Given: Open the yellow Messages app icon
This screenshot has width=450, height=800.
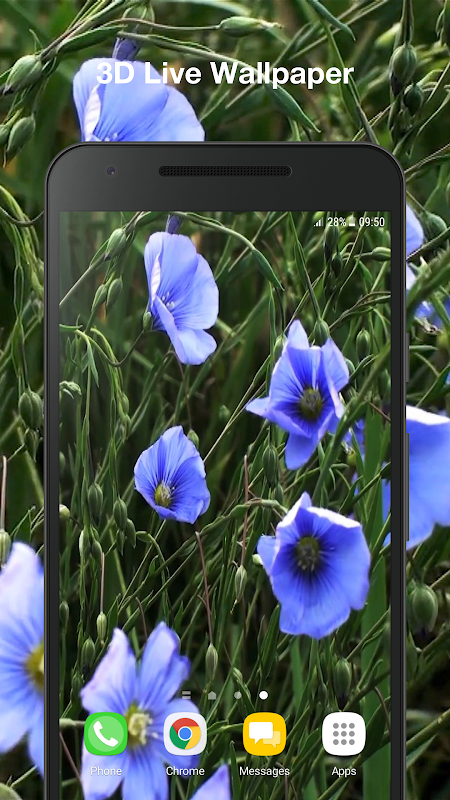Looking at the screenshot, I should click(264, 734).
